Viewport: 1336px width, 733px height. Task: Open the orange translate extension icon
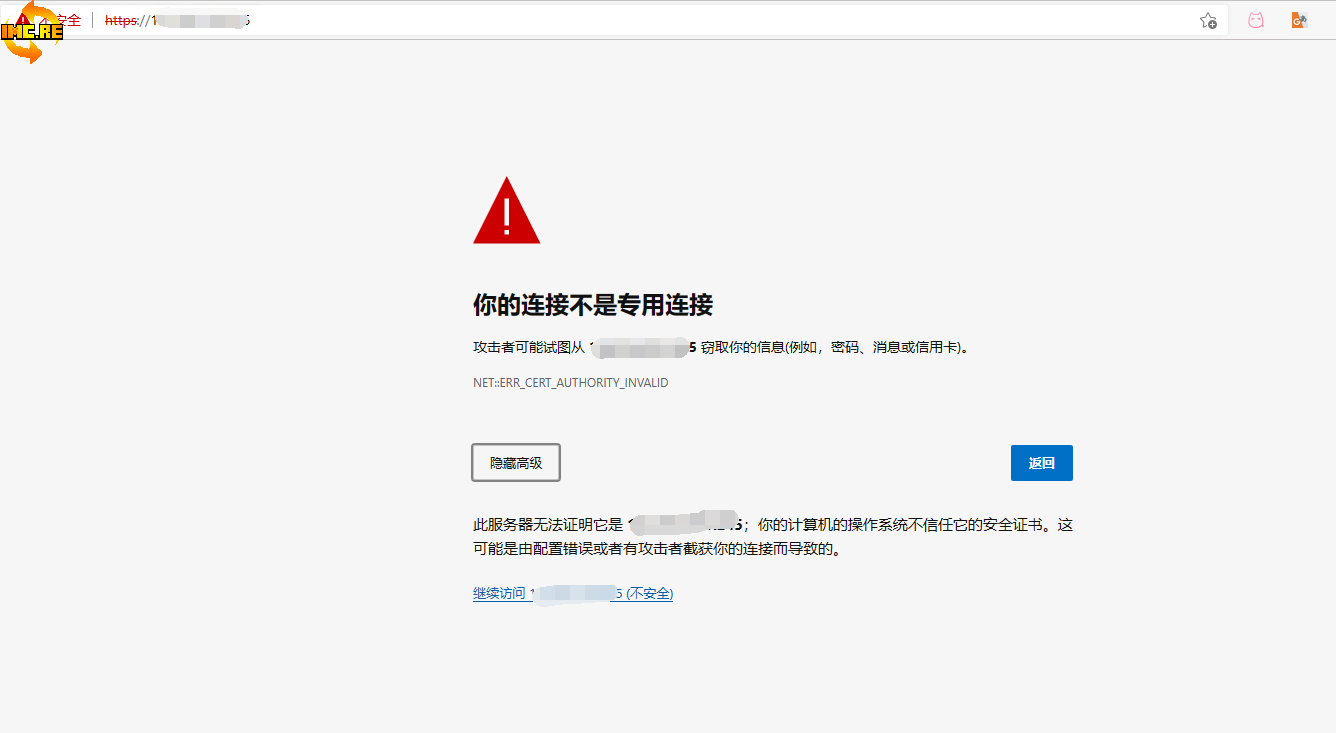coord(1299,20)
